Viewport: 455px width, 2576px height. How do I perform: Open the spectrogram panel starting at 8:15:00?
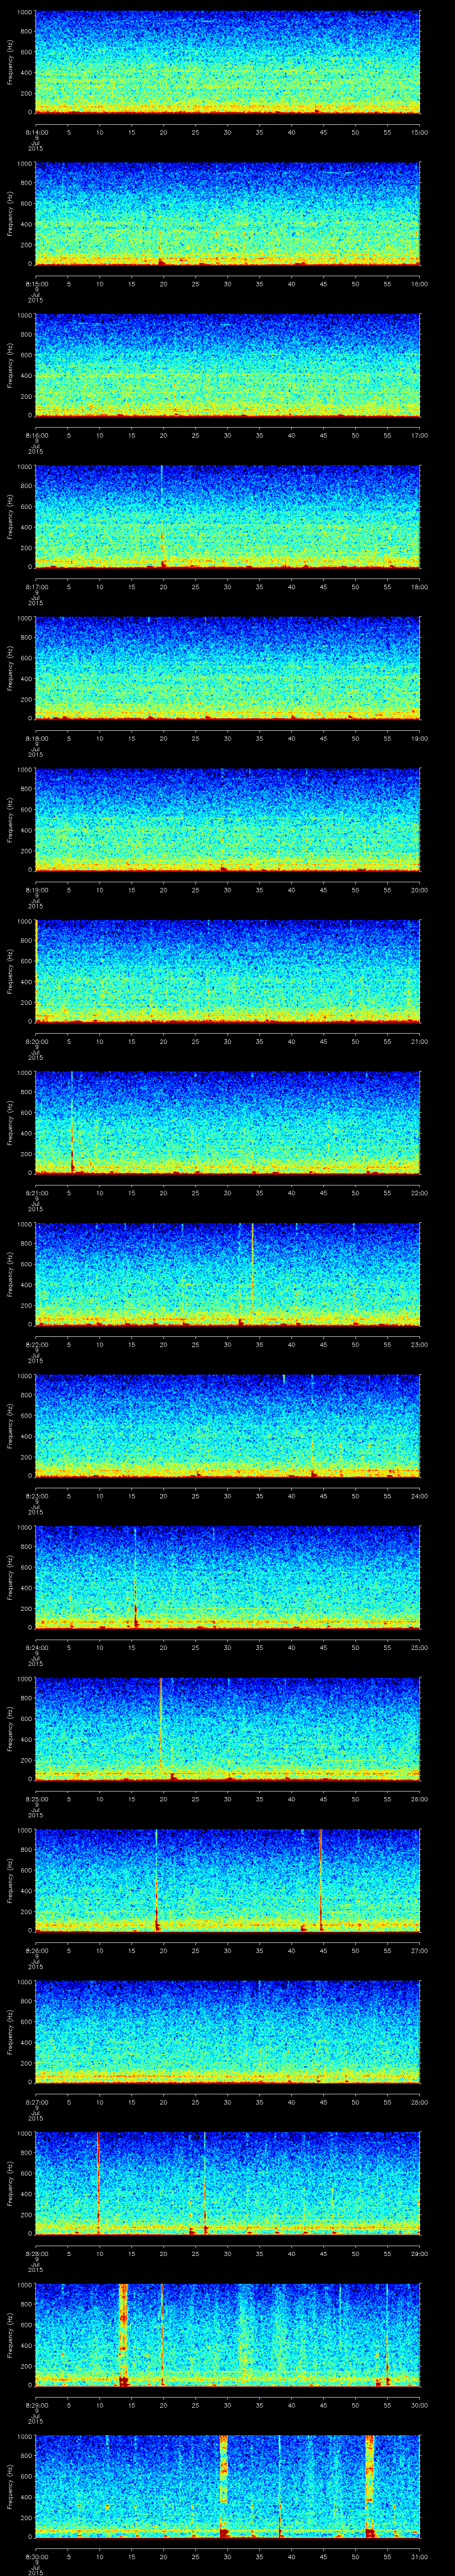click(228, 213)
